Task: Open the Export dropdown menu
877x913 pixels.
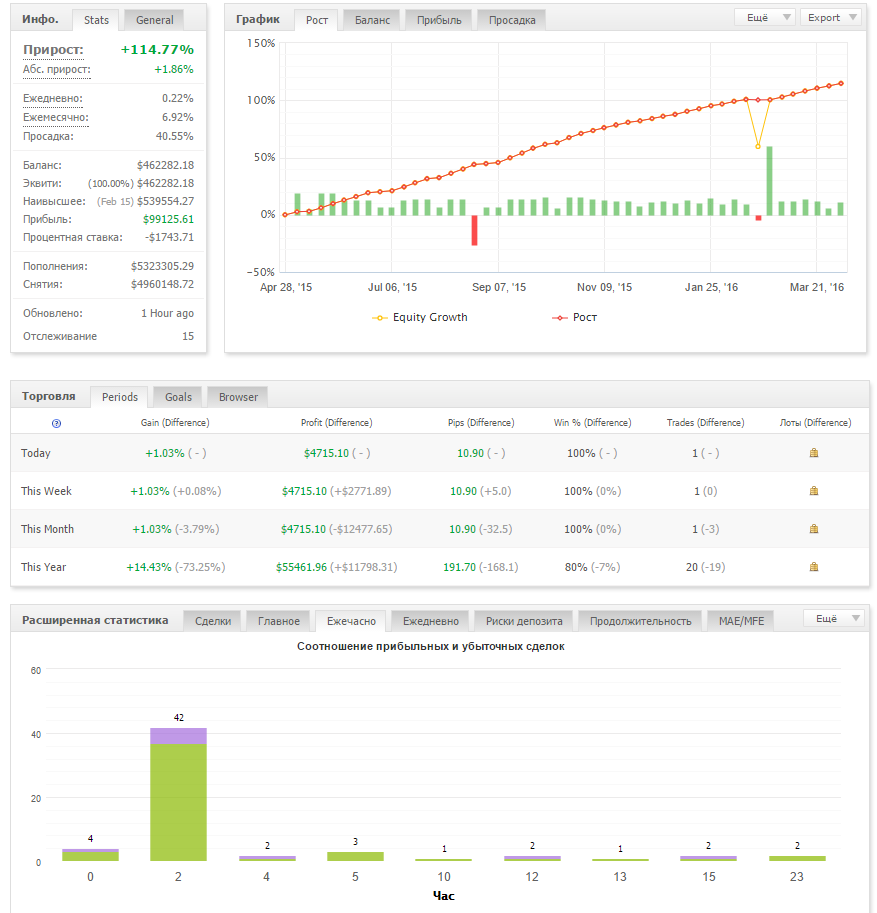Action: pyautogui.click(x=831, y=17)
